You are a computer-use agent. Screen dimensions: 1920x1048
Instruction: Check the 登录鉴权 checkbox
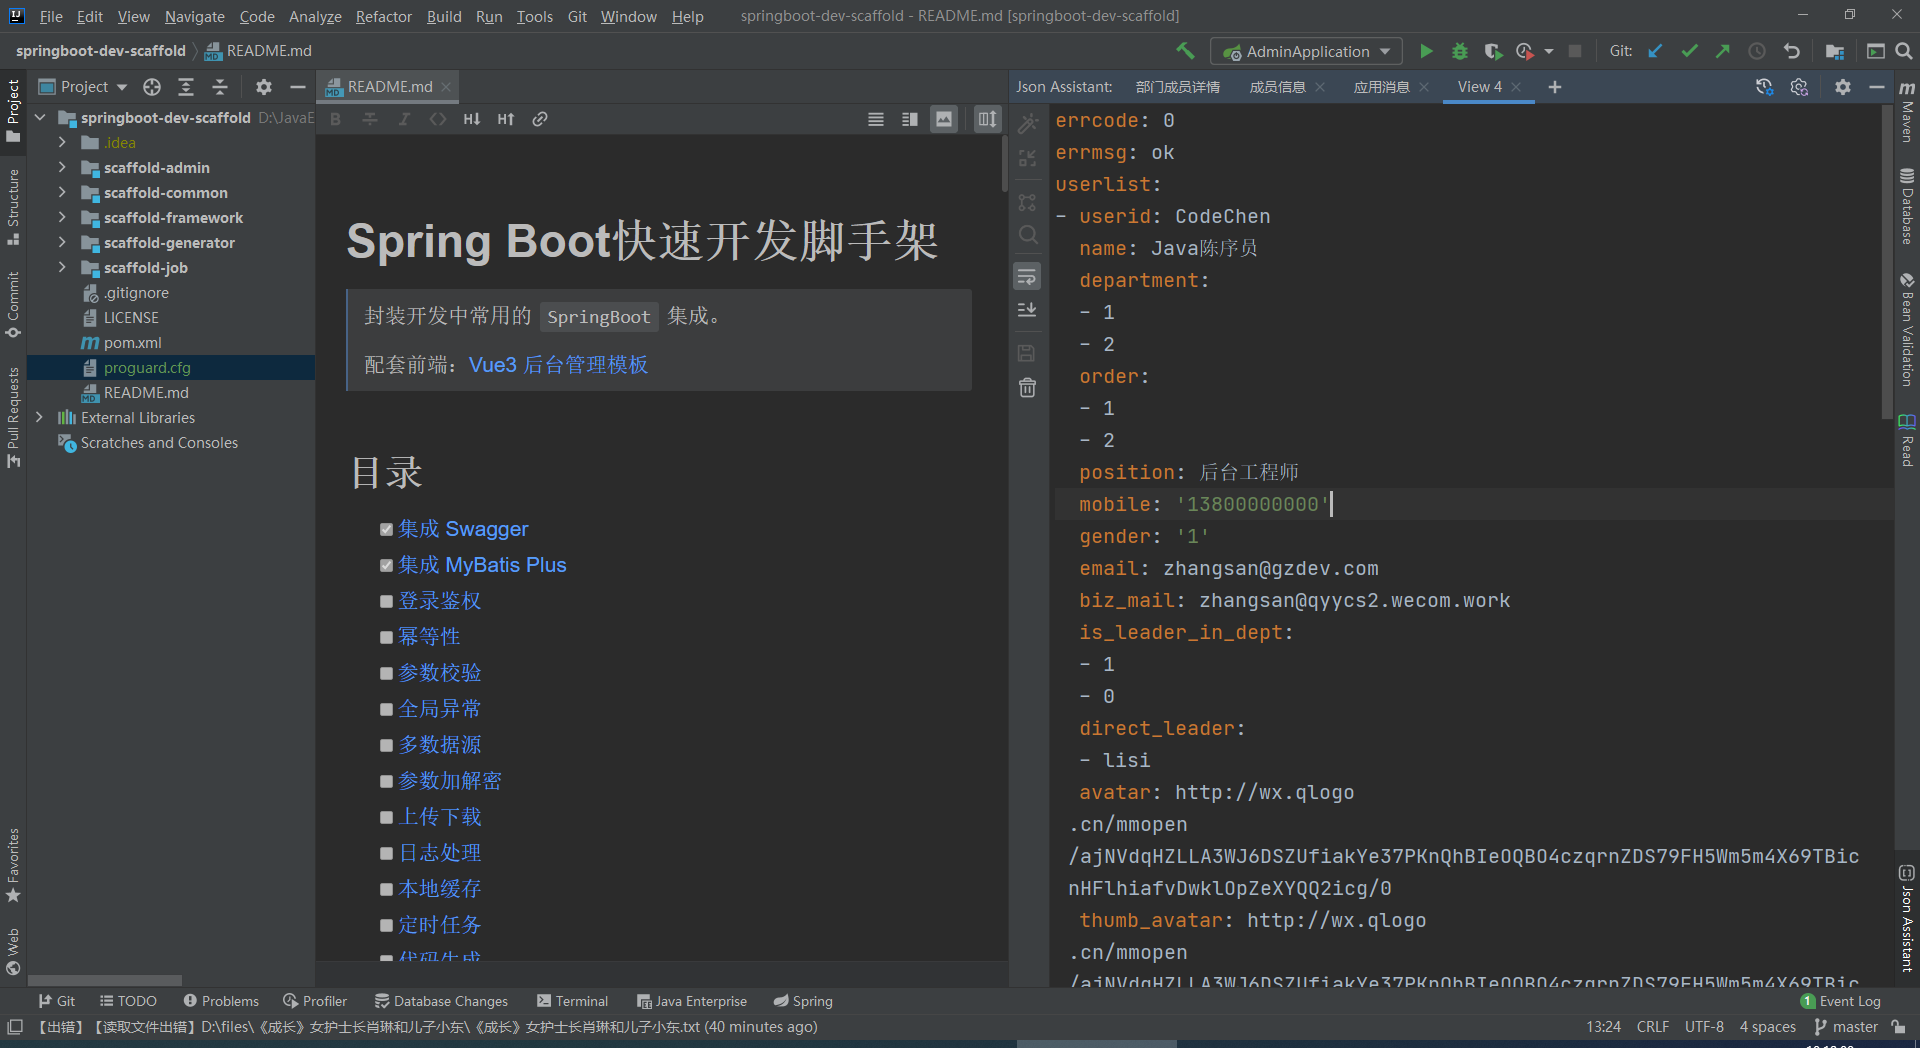tap(386, 602)
